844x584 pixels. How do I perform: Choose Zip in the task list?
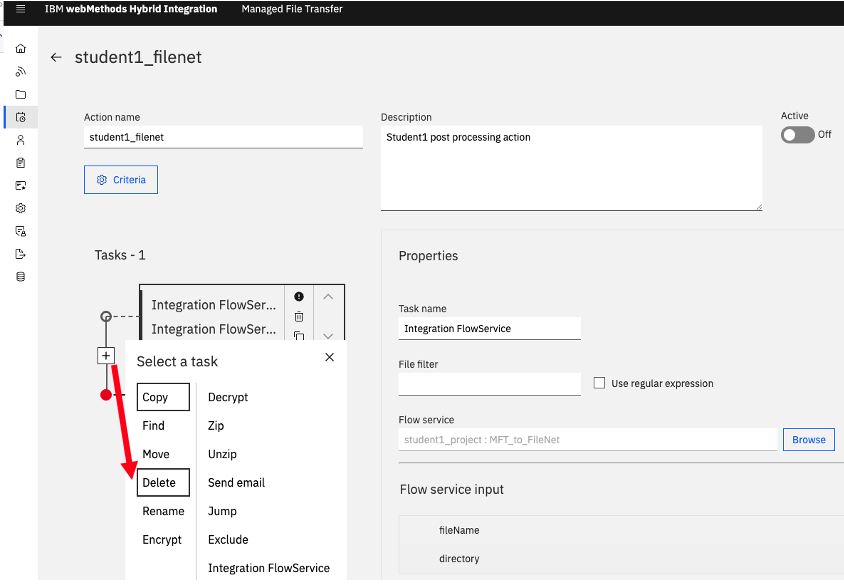coord(216,426)
